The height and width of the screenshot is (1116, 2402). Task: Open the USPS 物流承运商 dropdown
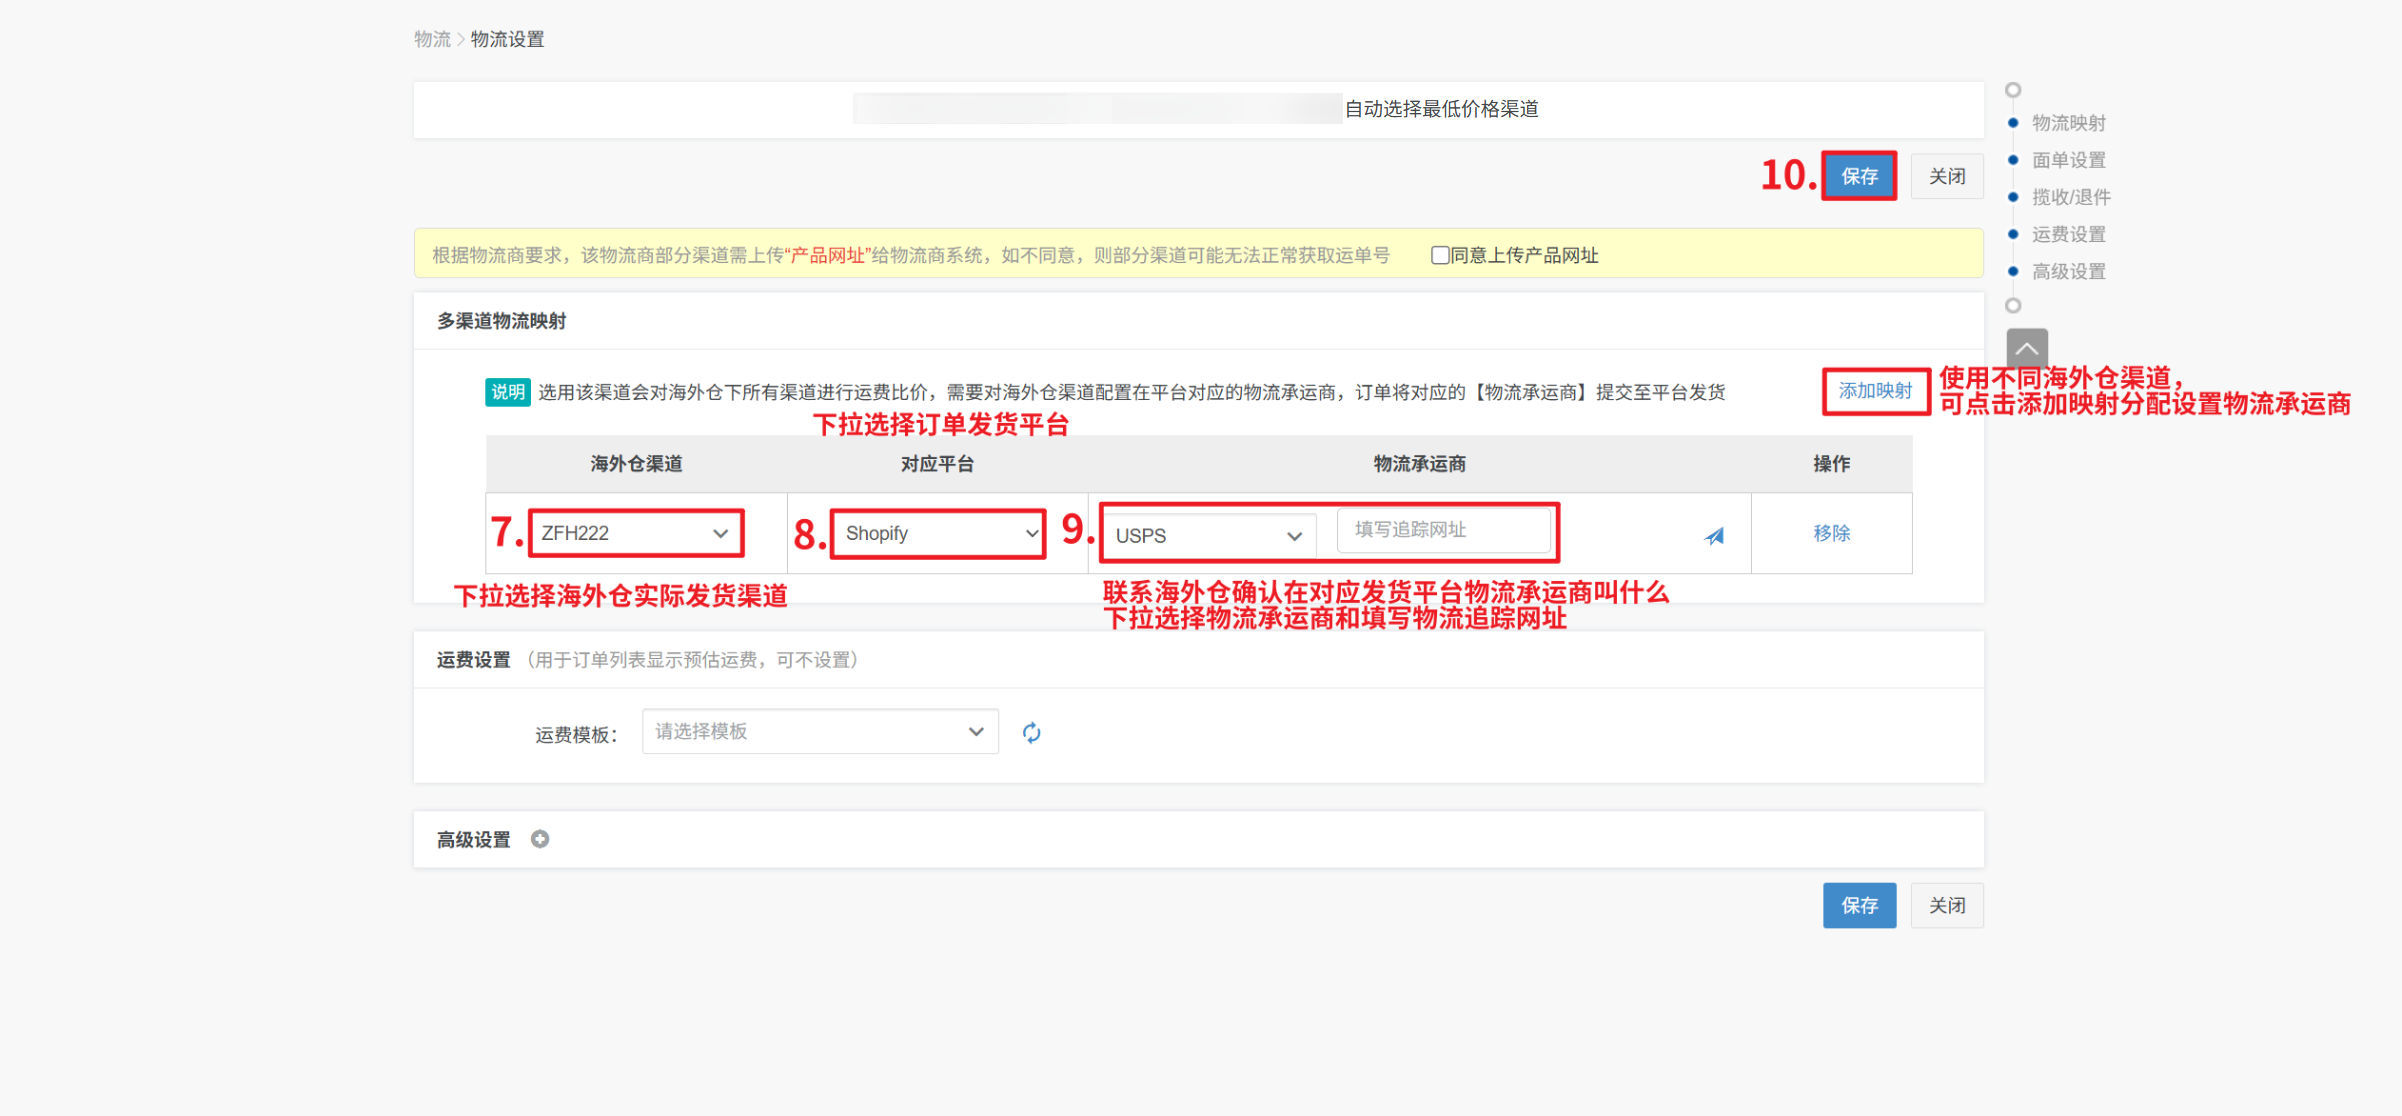(1208, 536)
